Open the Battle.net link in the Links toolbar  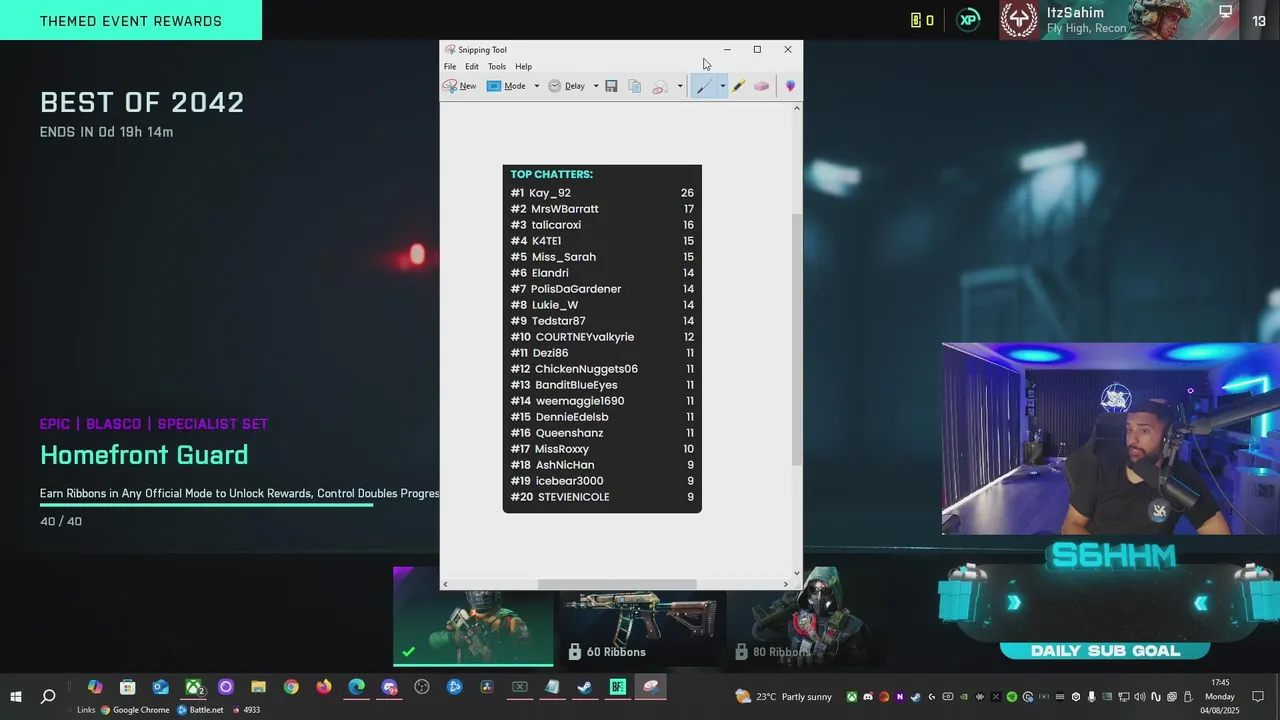199,710
